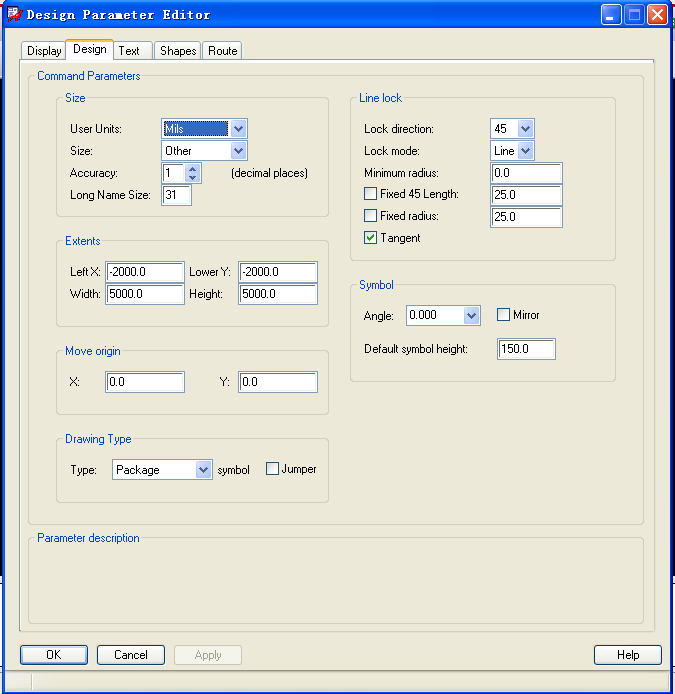Enable the Fixed 45 Length checkbox
The height and width of the screenshot is (694, 675).
[370, 194]
